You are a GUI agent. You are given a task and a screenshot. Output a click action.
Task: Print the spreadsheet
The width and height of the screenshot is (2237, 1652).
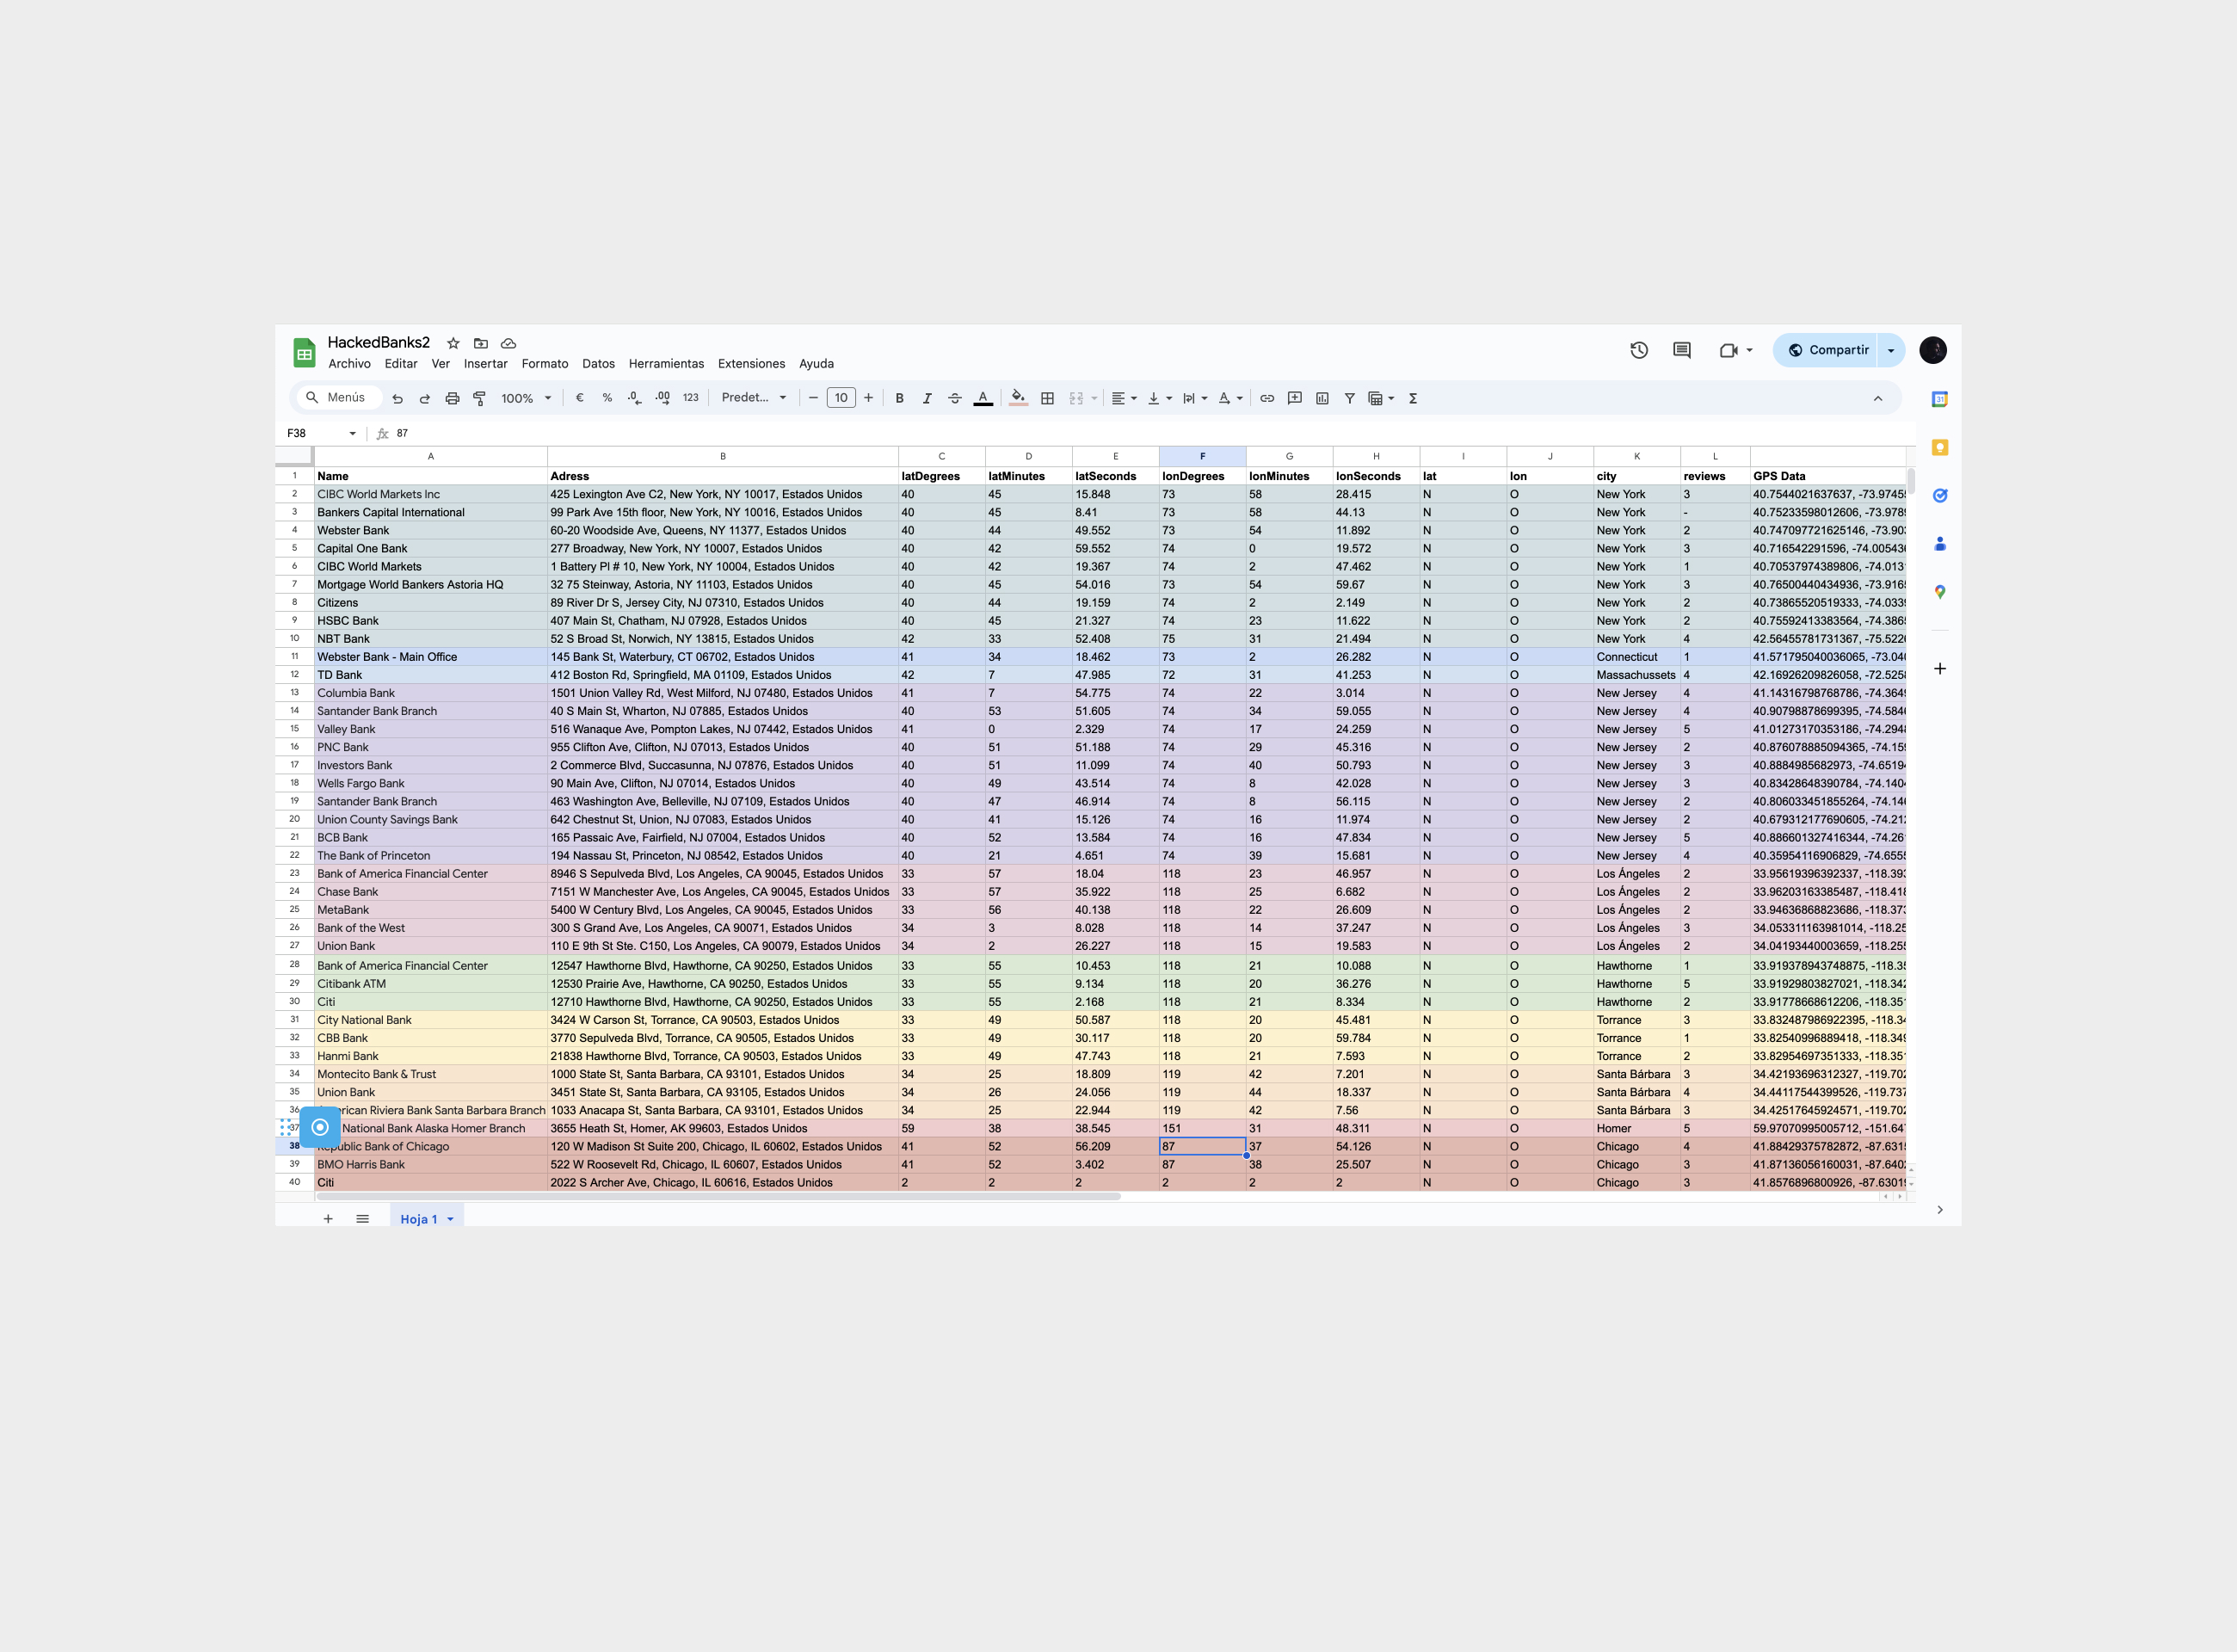452,398
